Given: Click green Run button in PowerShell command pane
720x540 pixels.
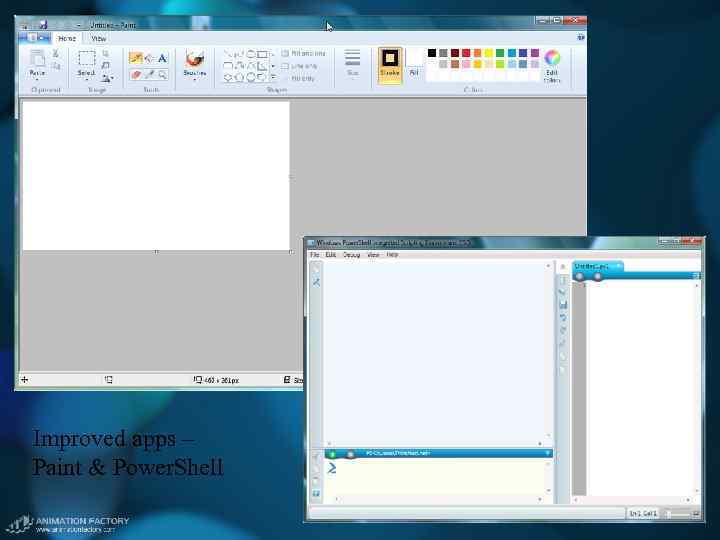Looking at the screenshot, I should coord(332,454).
